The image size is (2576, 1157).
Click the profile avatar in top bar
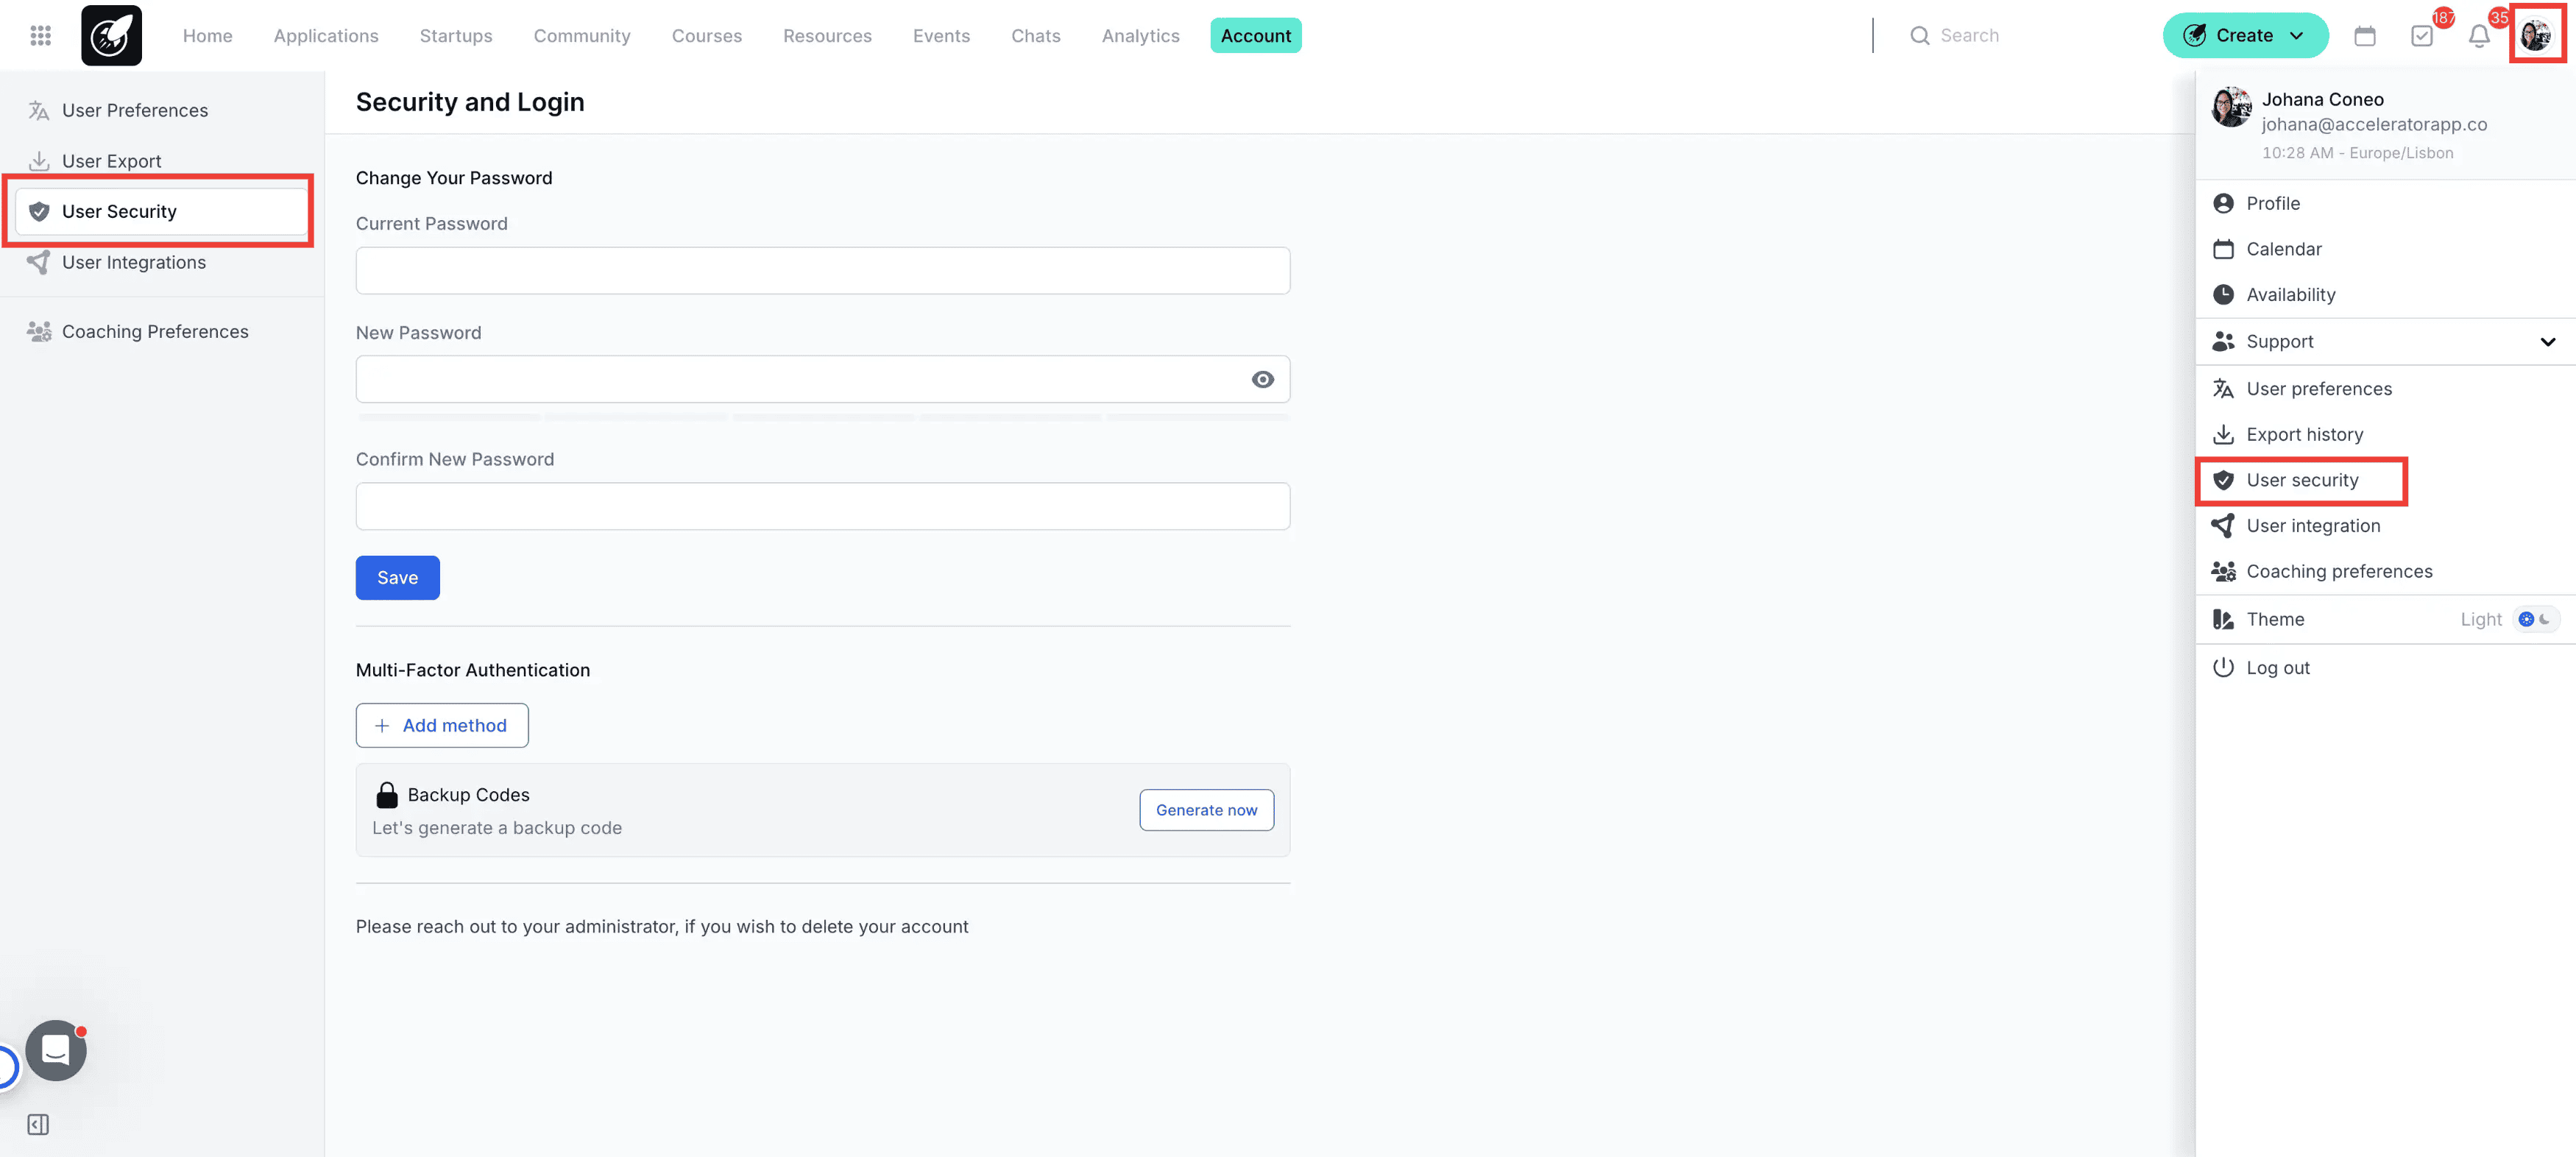(2535, 36)
